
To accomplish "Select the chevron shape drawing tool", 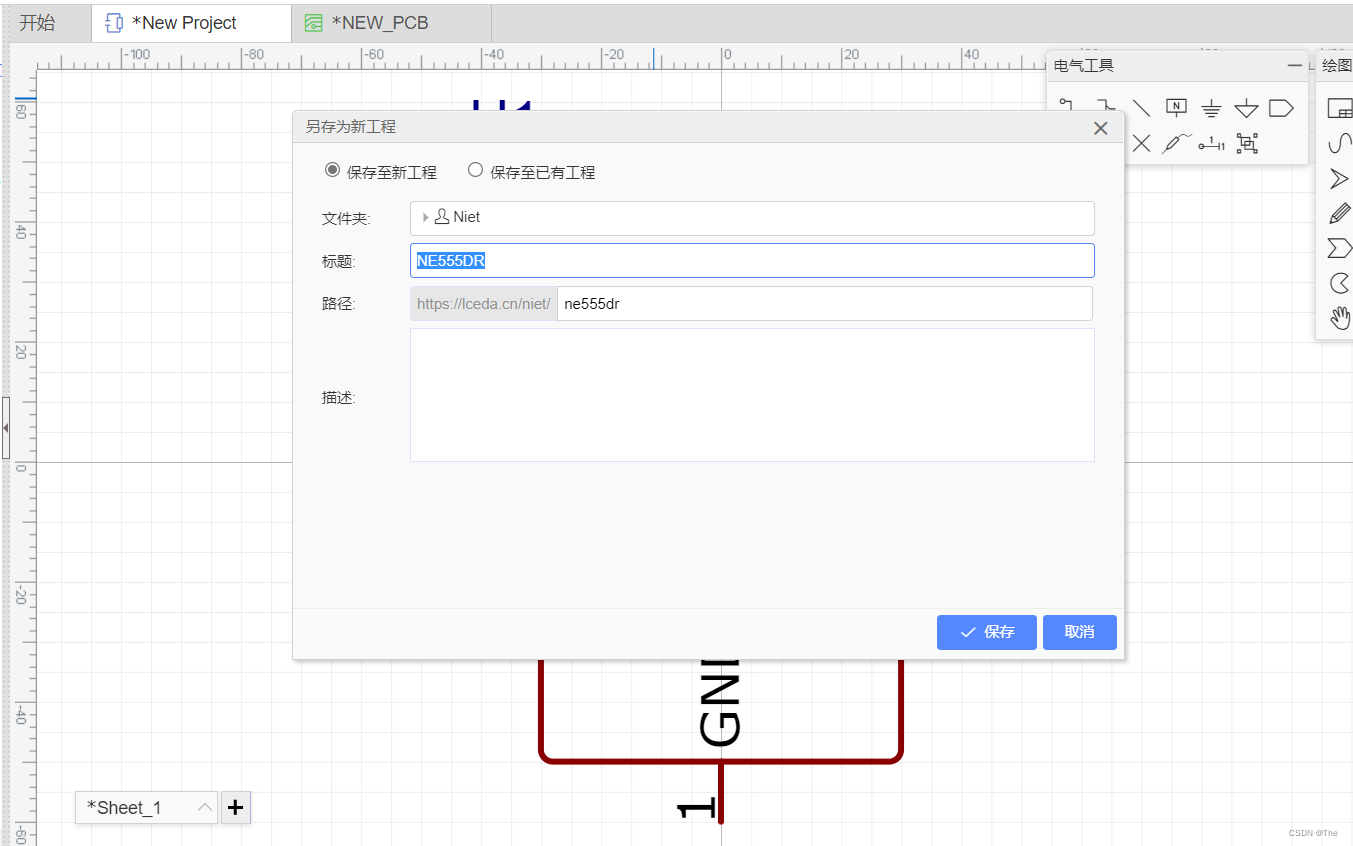I will click(x=1340, y=248).
